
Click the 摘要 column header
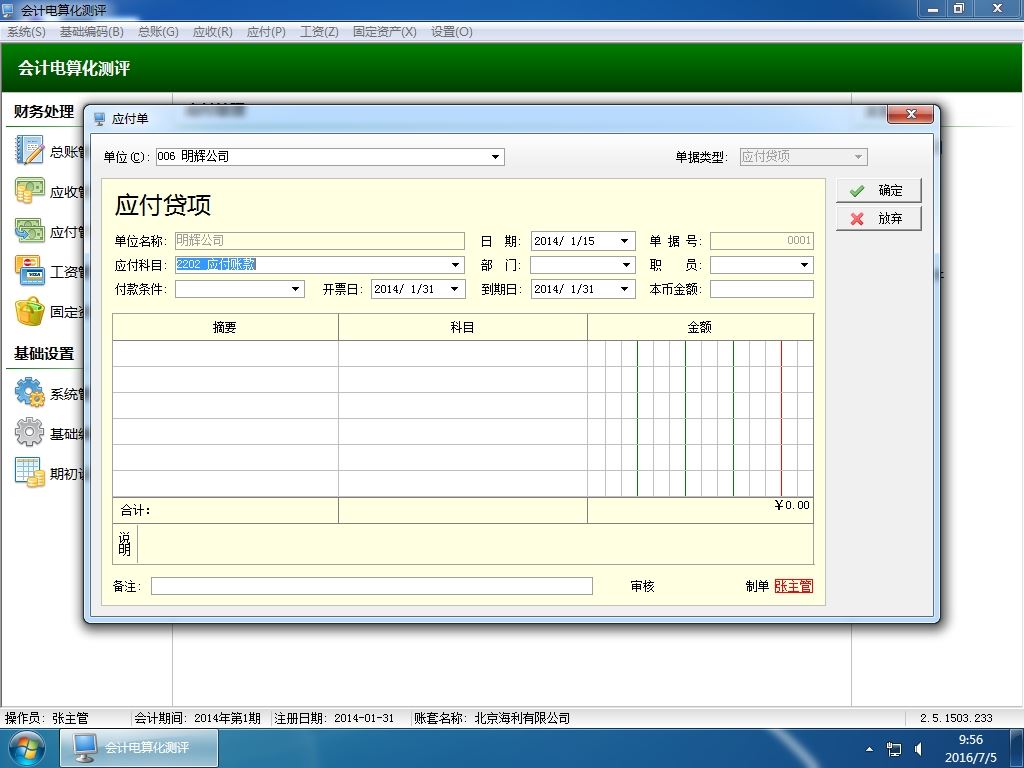point(225,327)
